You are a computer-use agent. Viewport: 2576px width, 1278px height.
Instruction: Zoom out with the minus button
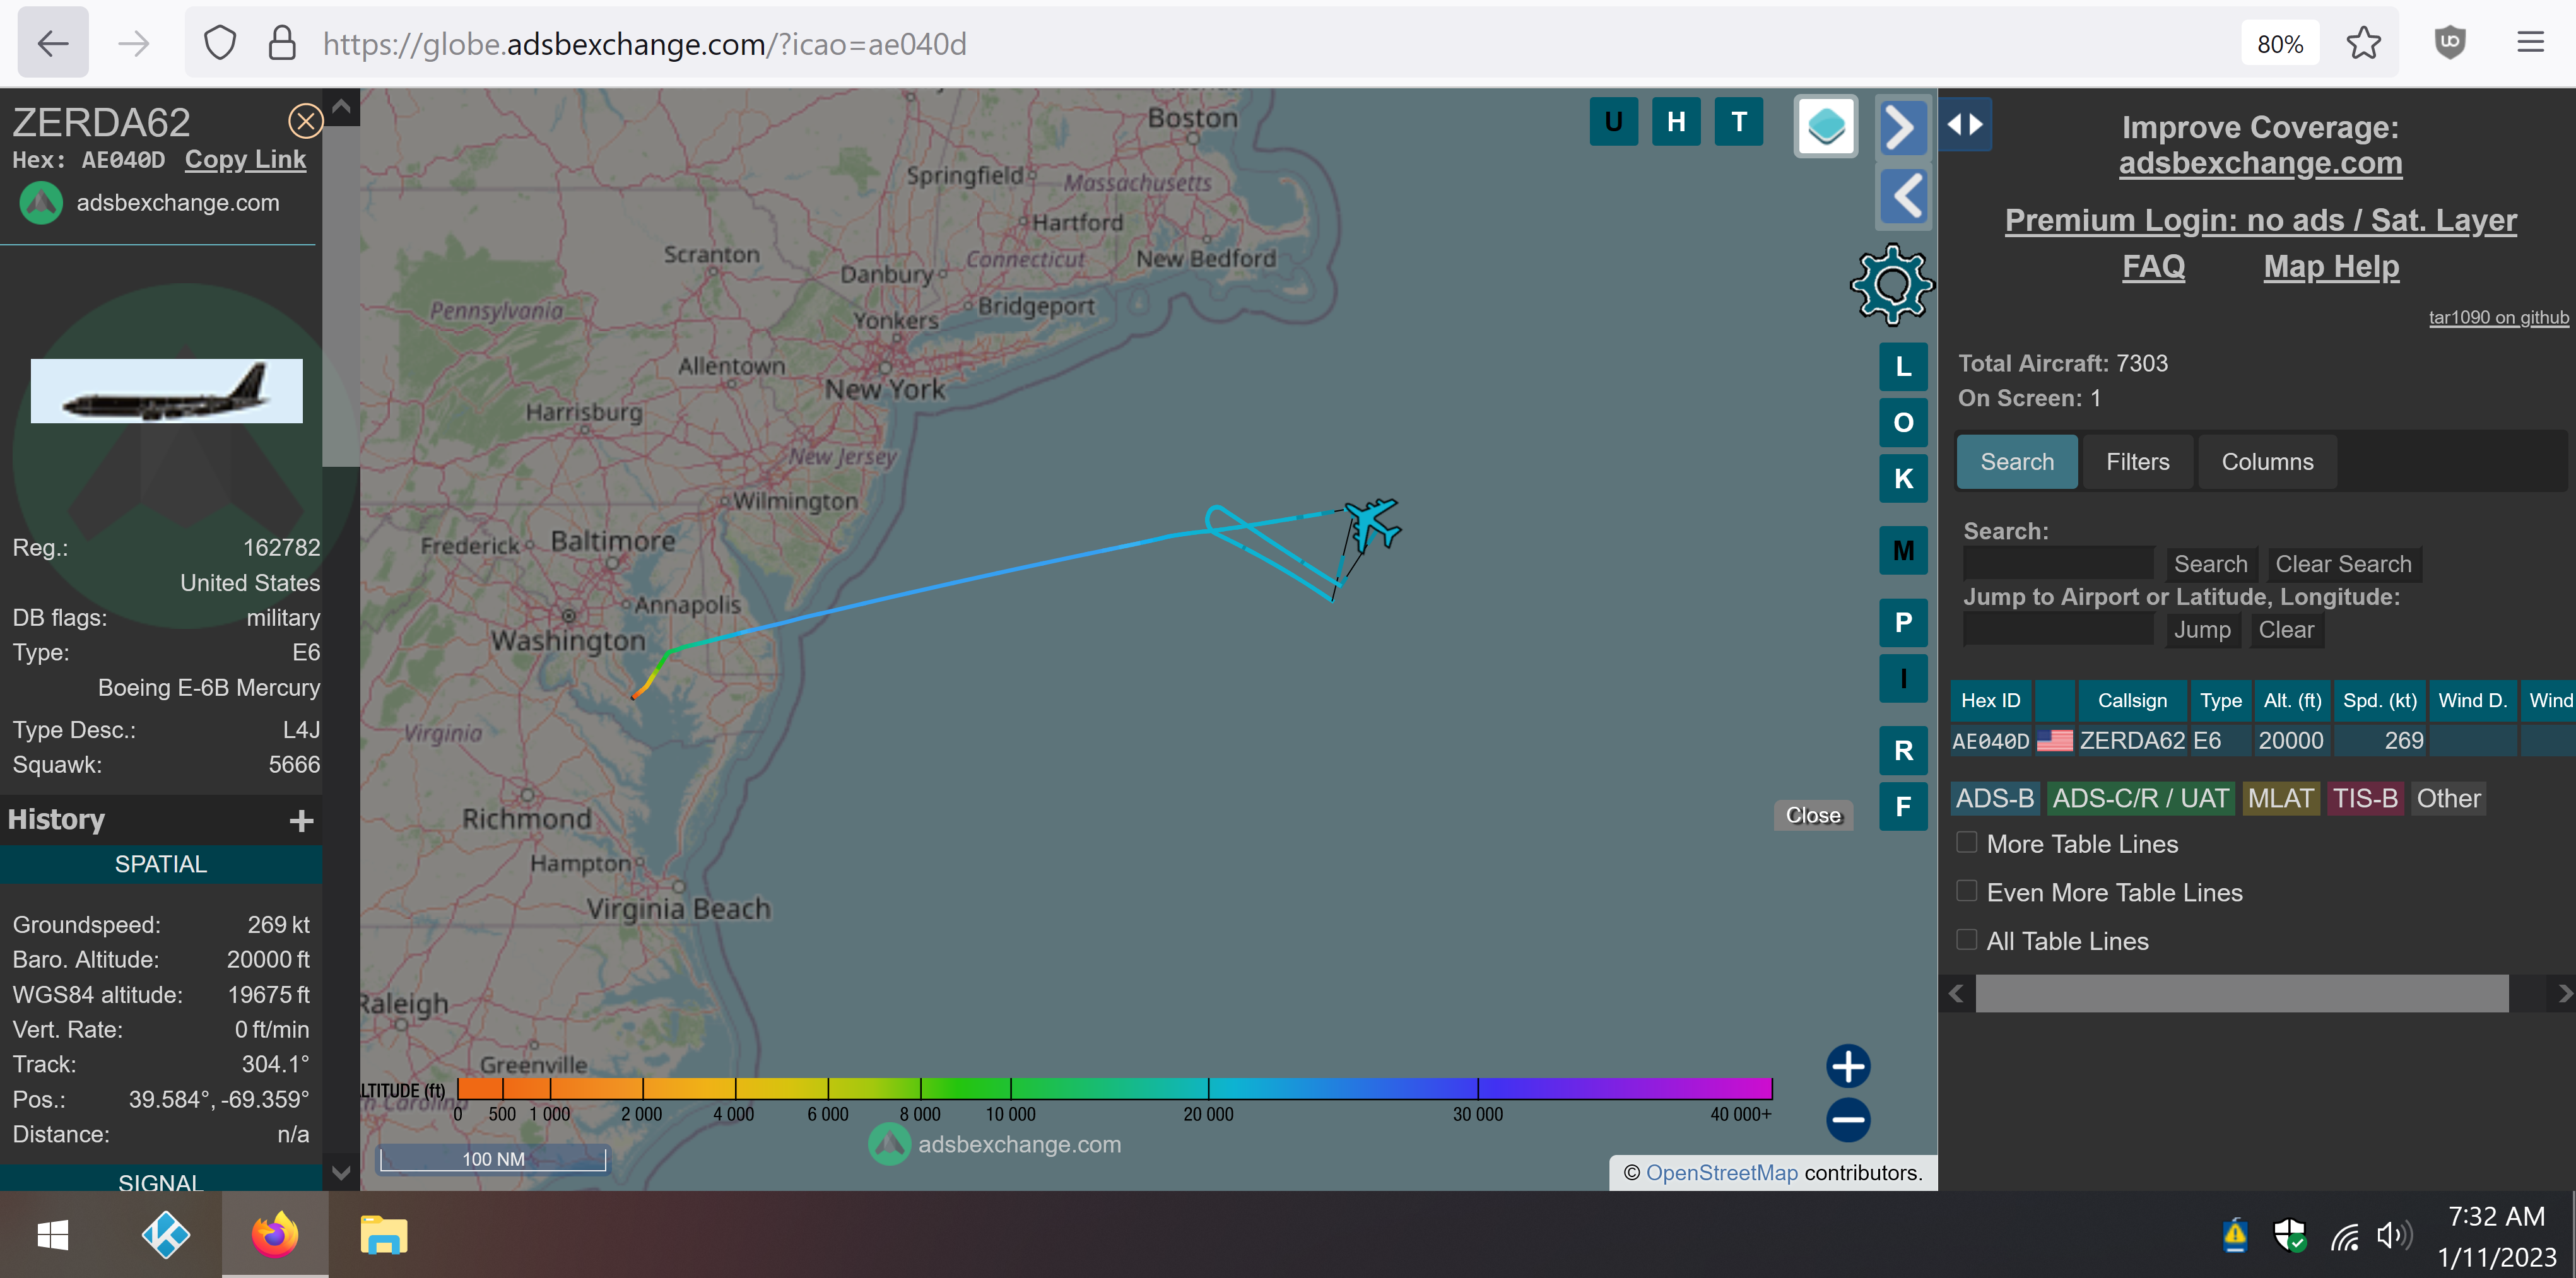(1848, 1120)
